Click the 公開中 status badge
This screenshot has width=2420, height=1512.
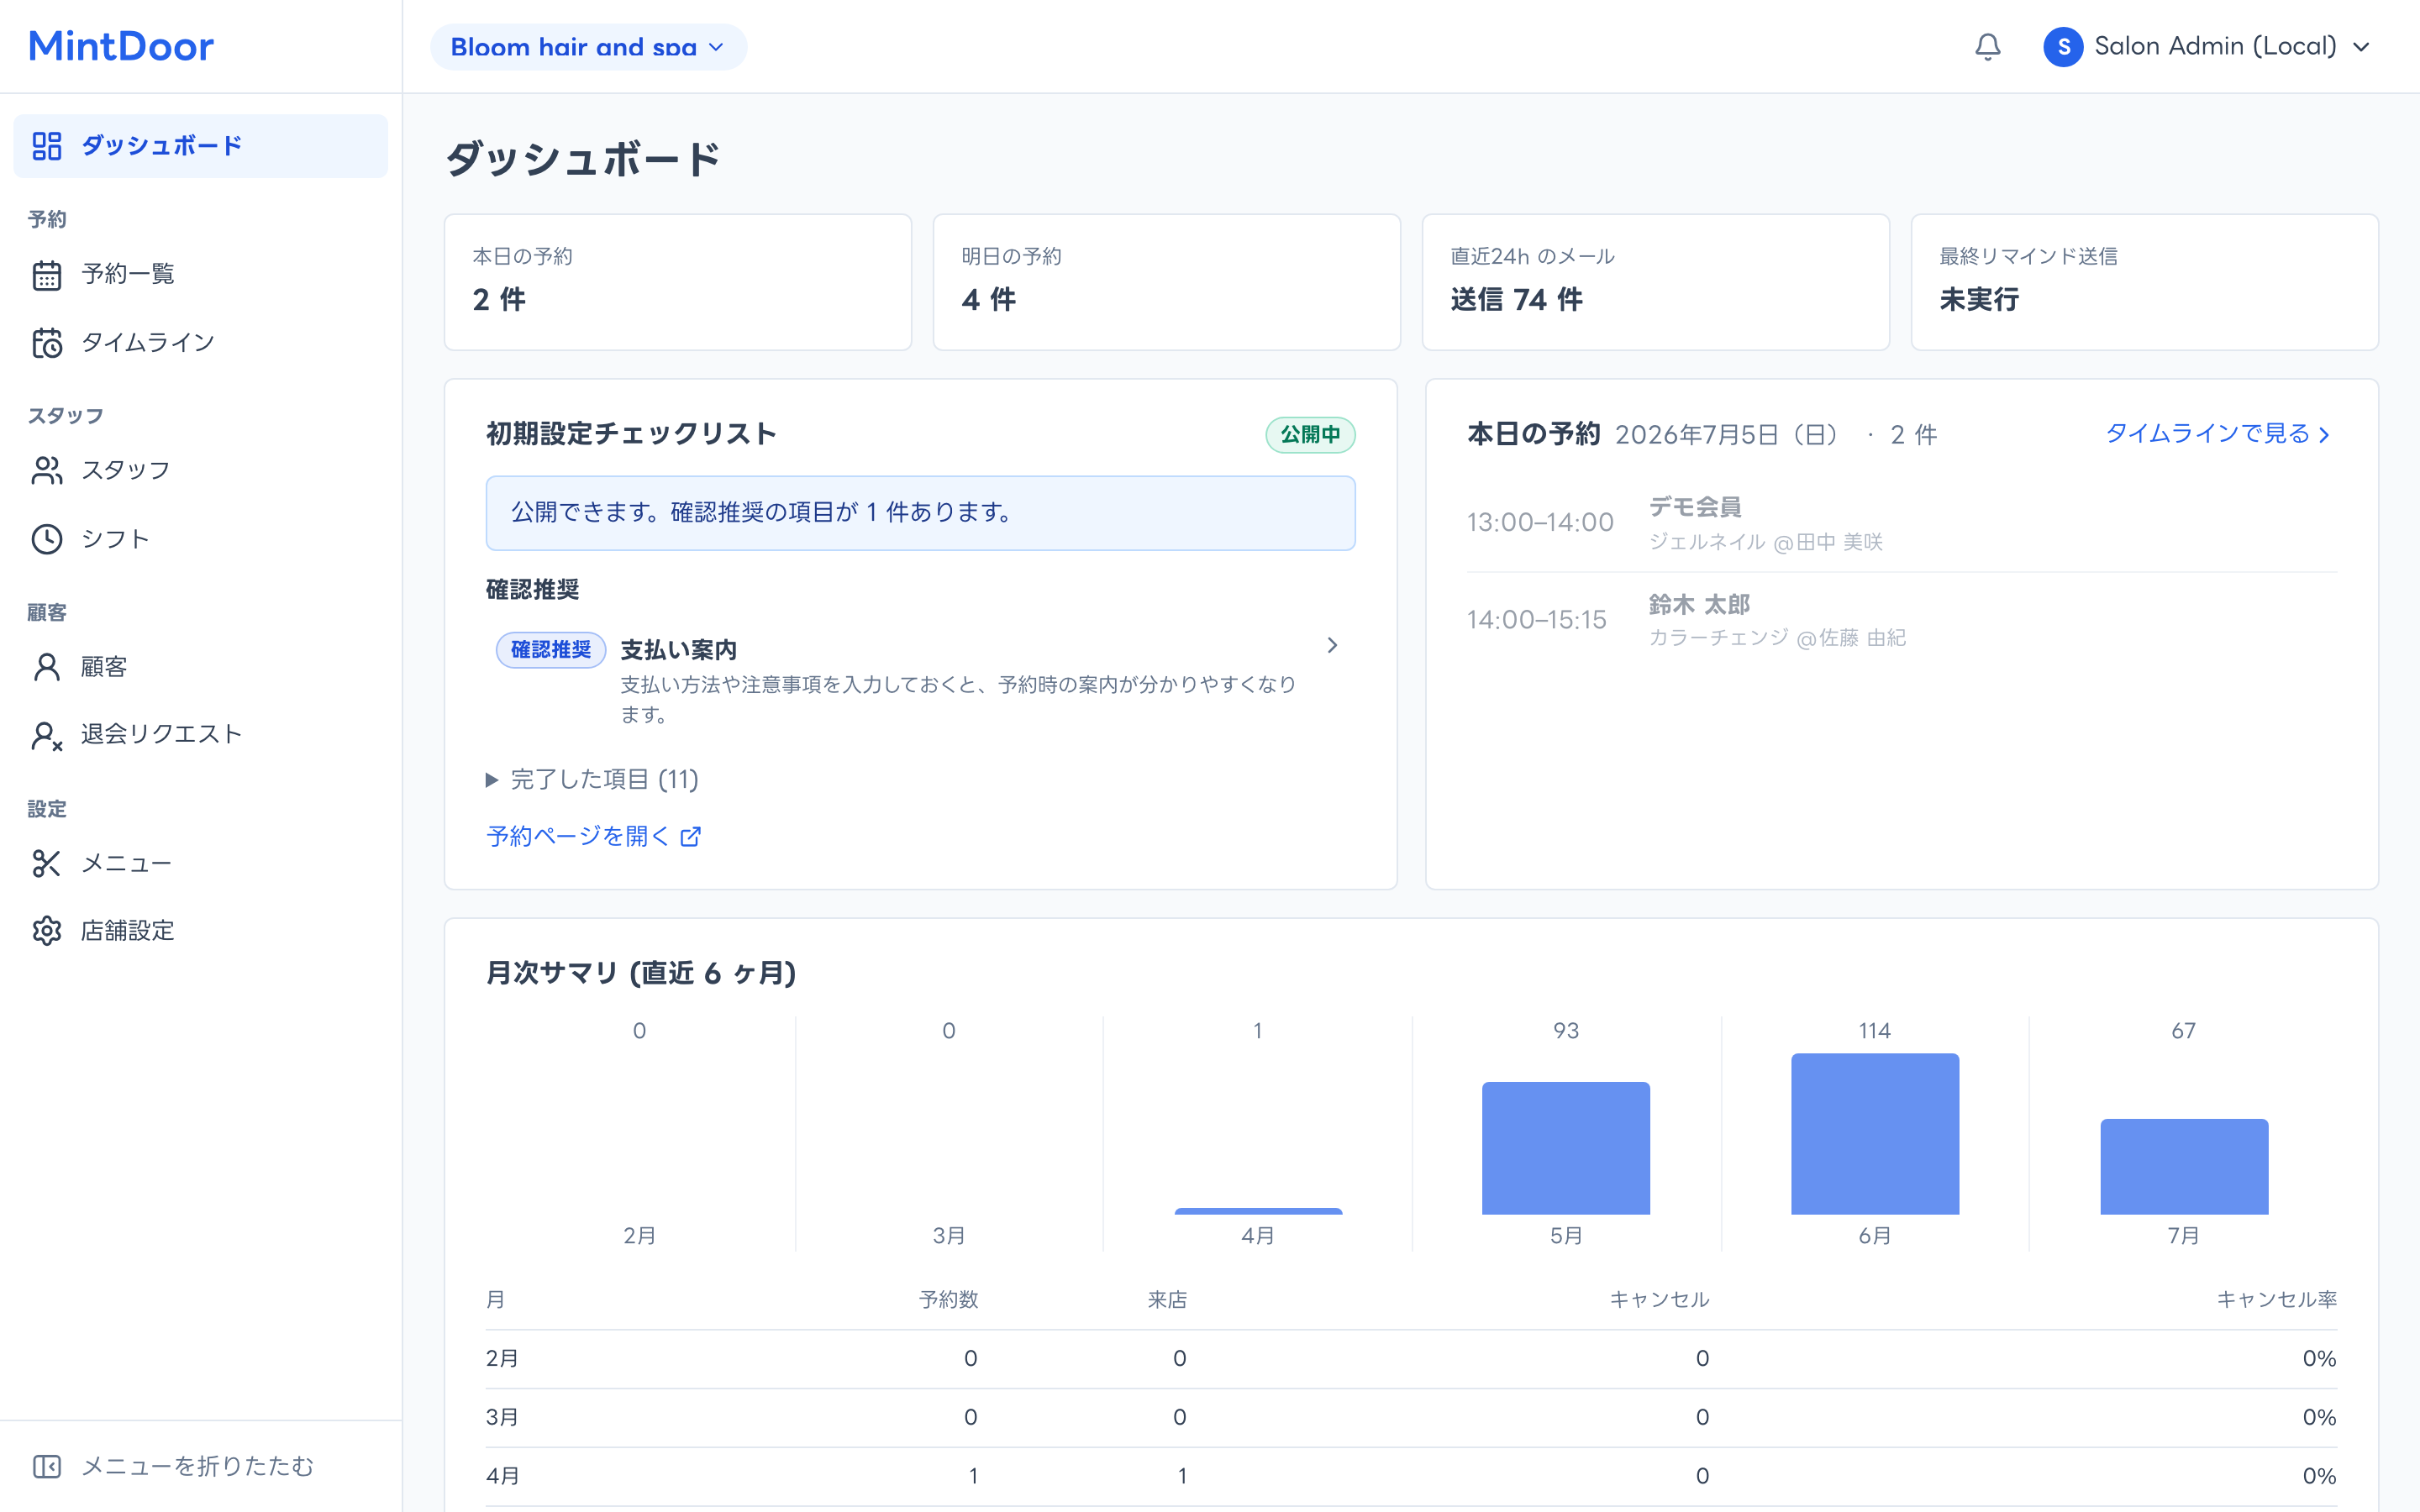1310,435
